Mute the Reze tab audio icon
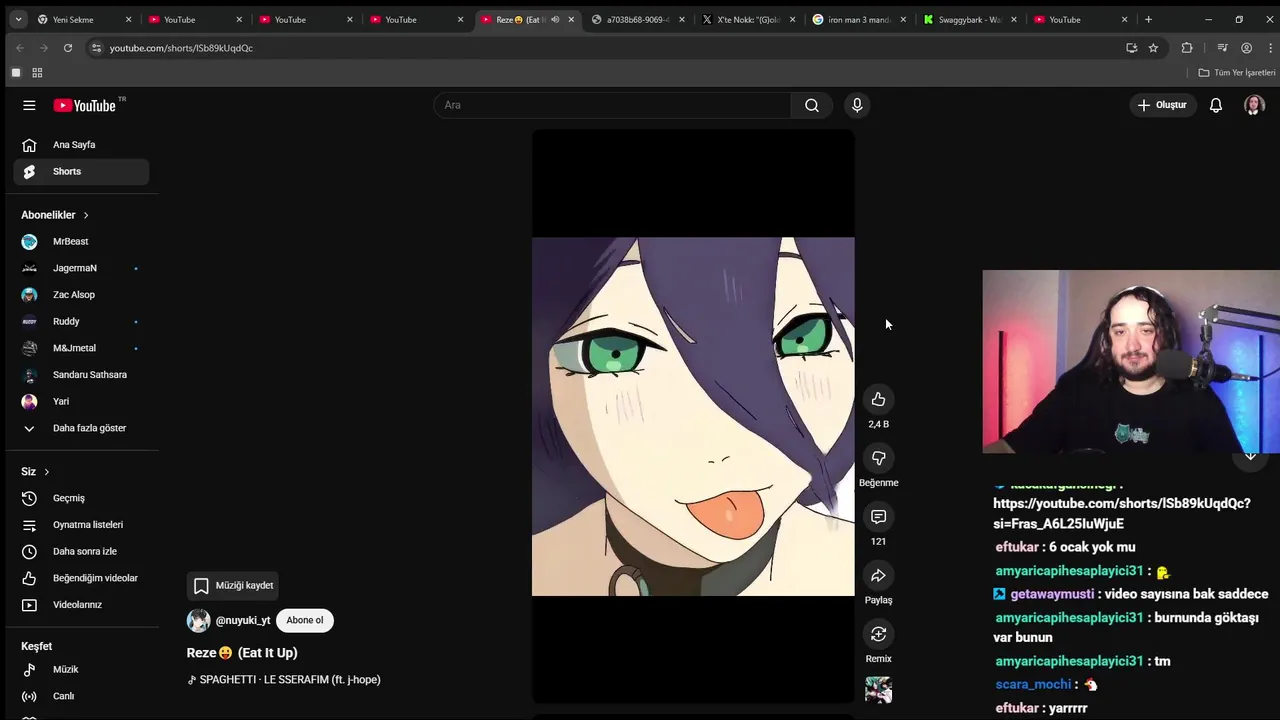Image resolution: width=1280 pixels, height=720 pixels. 555,19
